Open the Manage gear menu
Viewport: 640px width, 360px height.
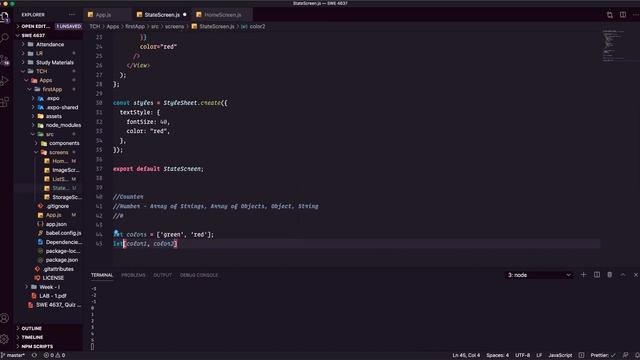4,338
